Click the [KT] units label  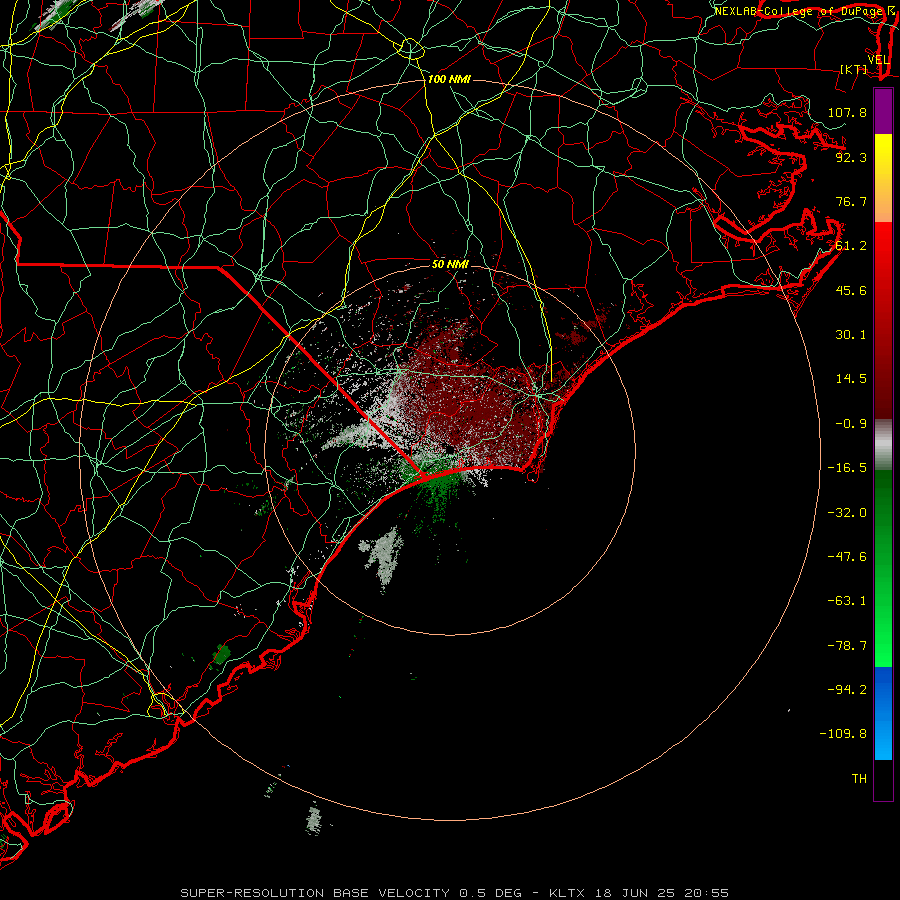coord(854,69)
